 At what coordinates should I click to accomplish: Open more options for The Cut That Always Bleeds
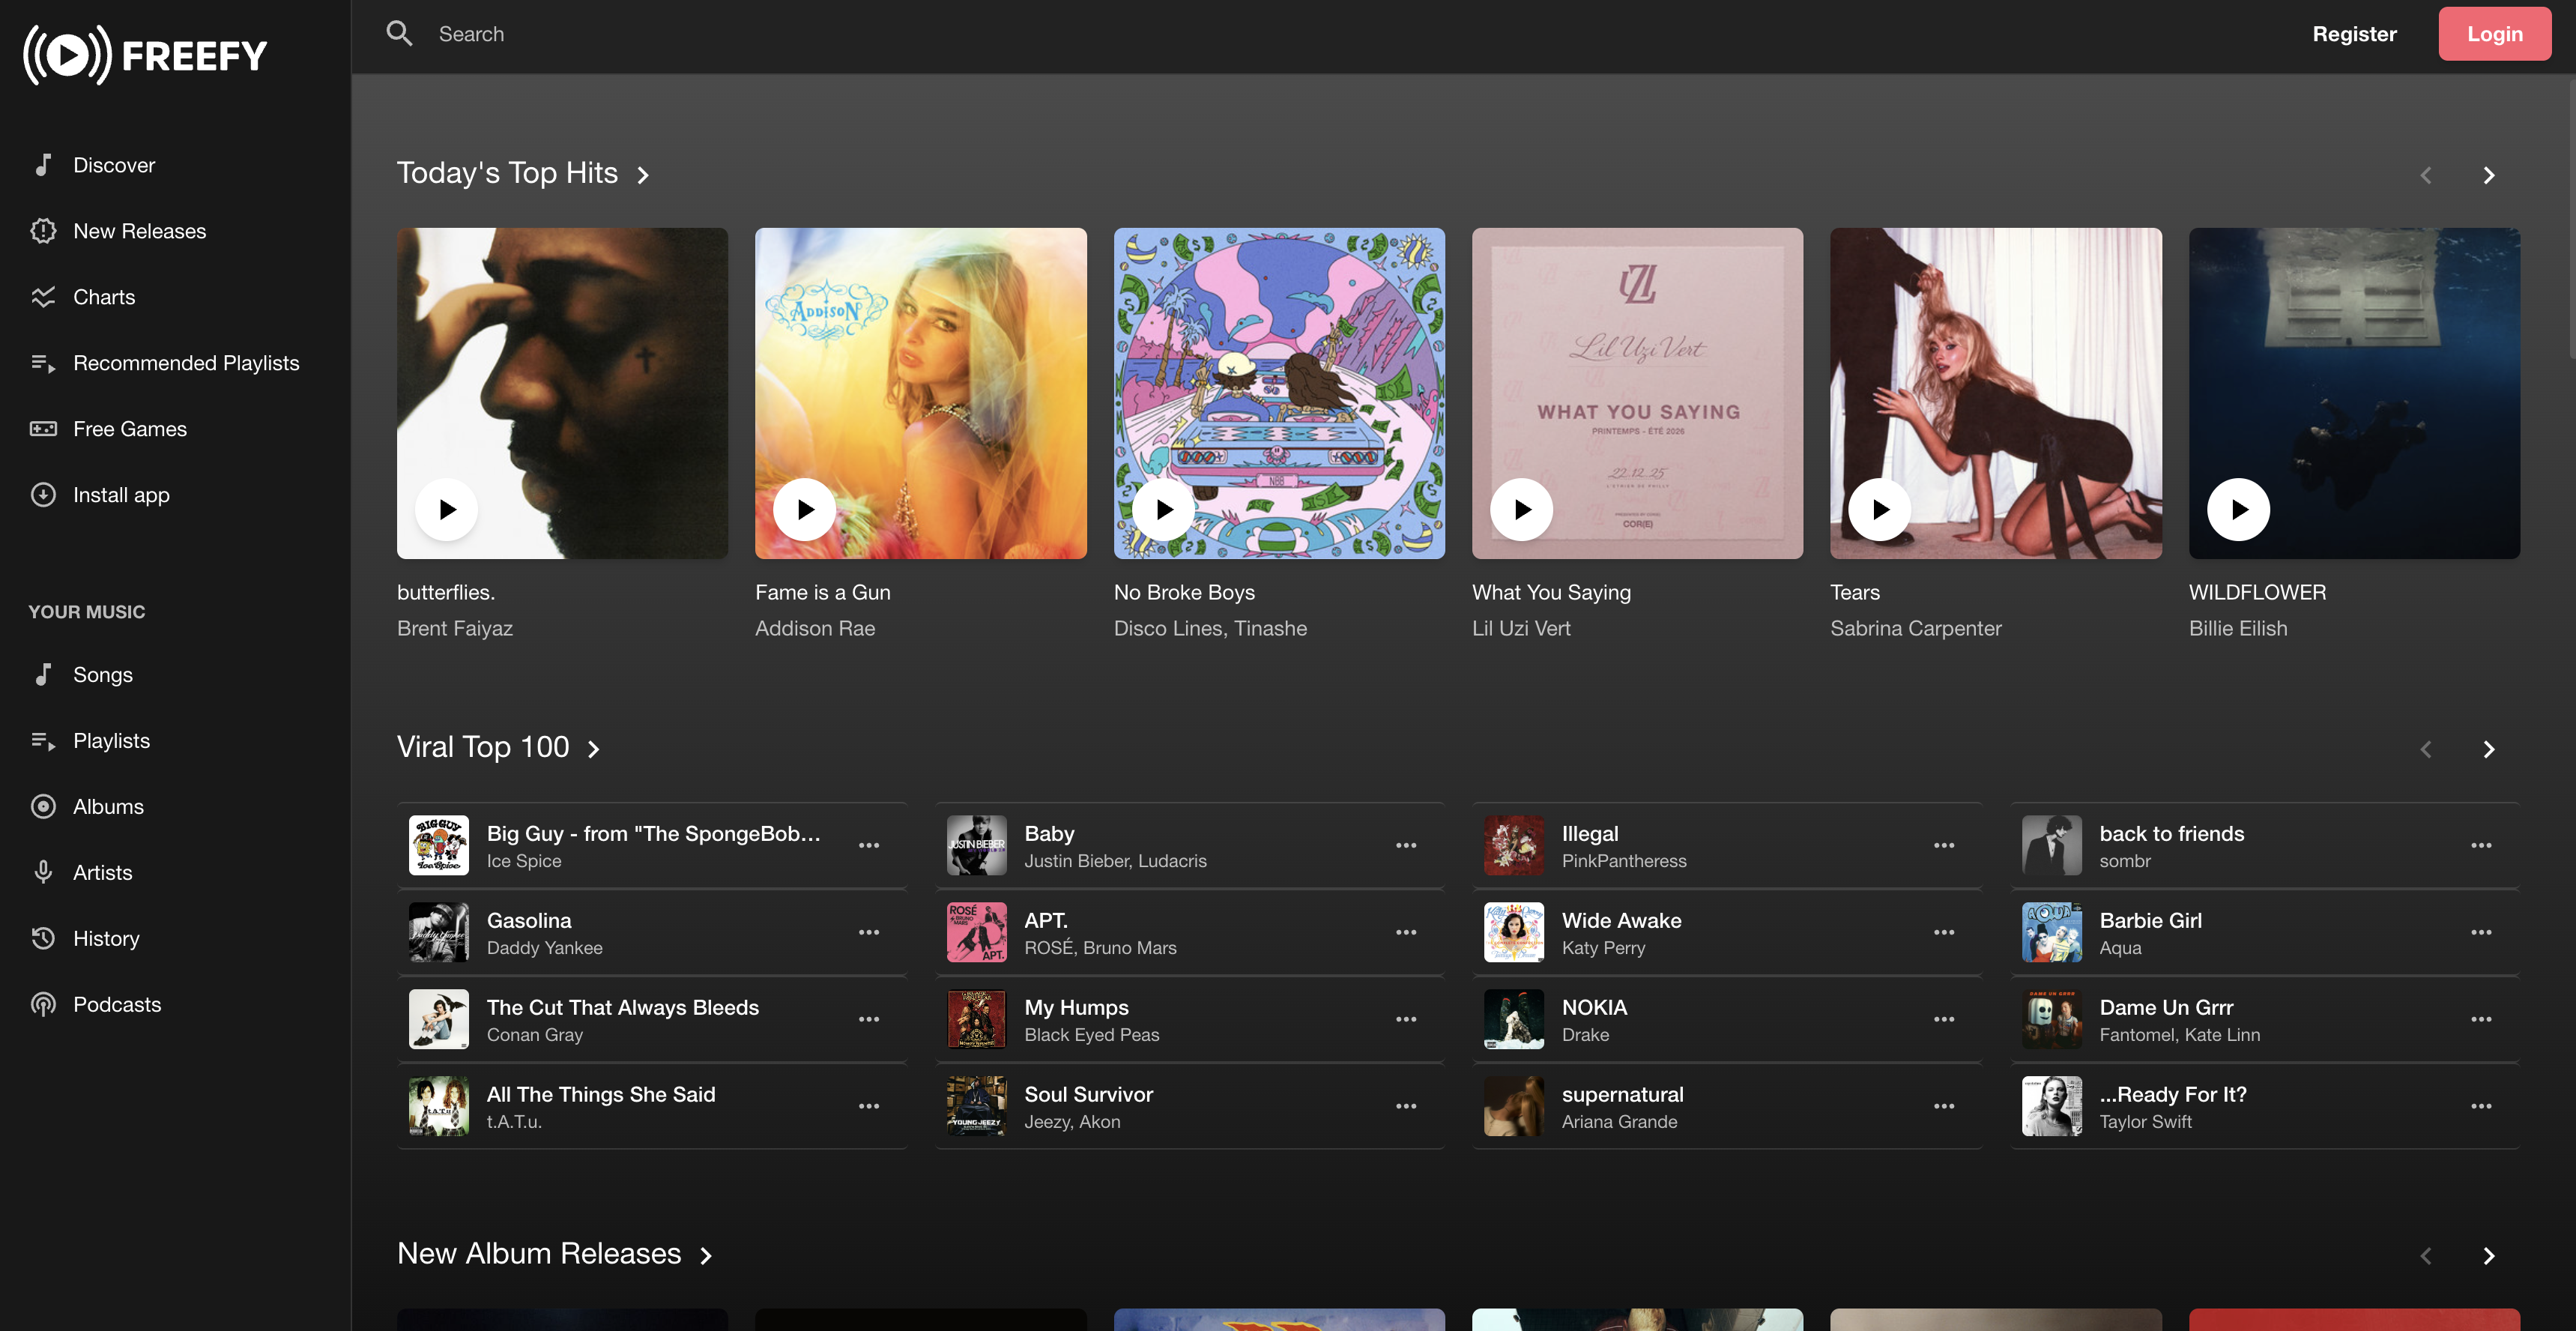tap(869, 1020)
